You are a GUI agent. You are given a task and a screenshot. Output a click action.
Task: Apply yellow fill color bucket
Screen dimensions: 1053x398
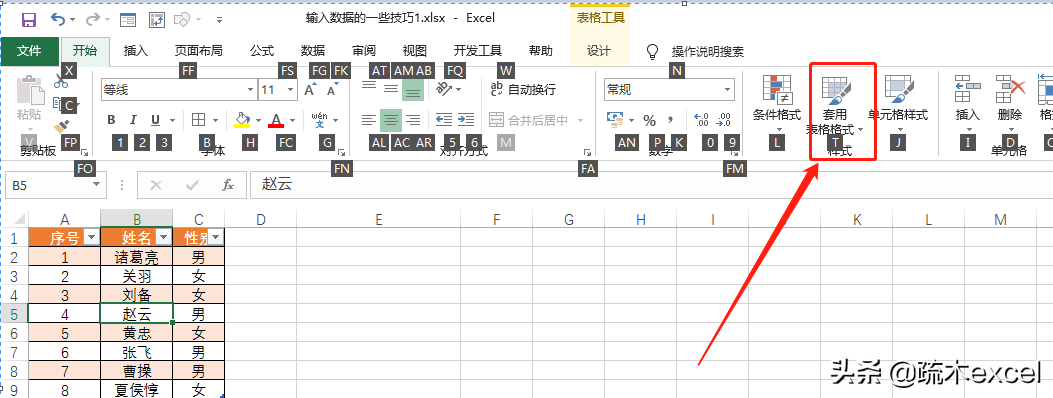point(242,120)
